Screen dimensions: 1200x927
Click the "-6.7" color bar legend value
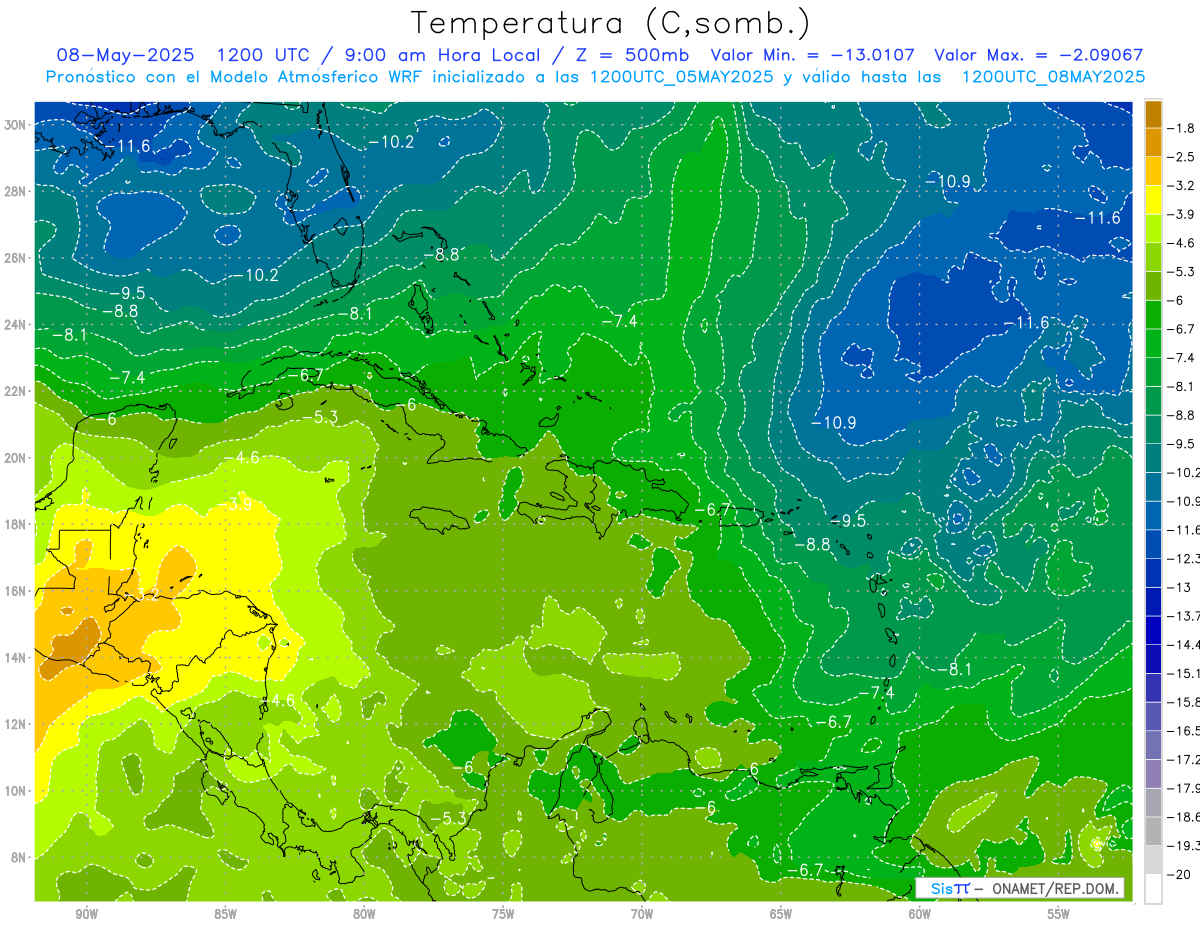(1182, 329)
